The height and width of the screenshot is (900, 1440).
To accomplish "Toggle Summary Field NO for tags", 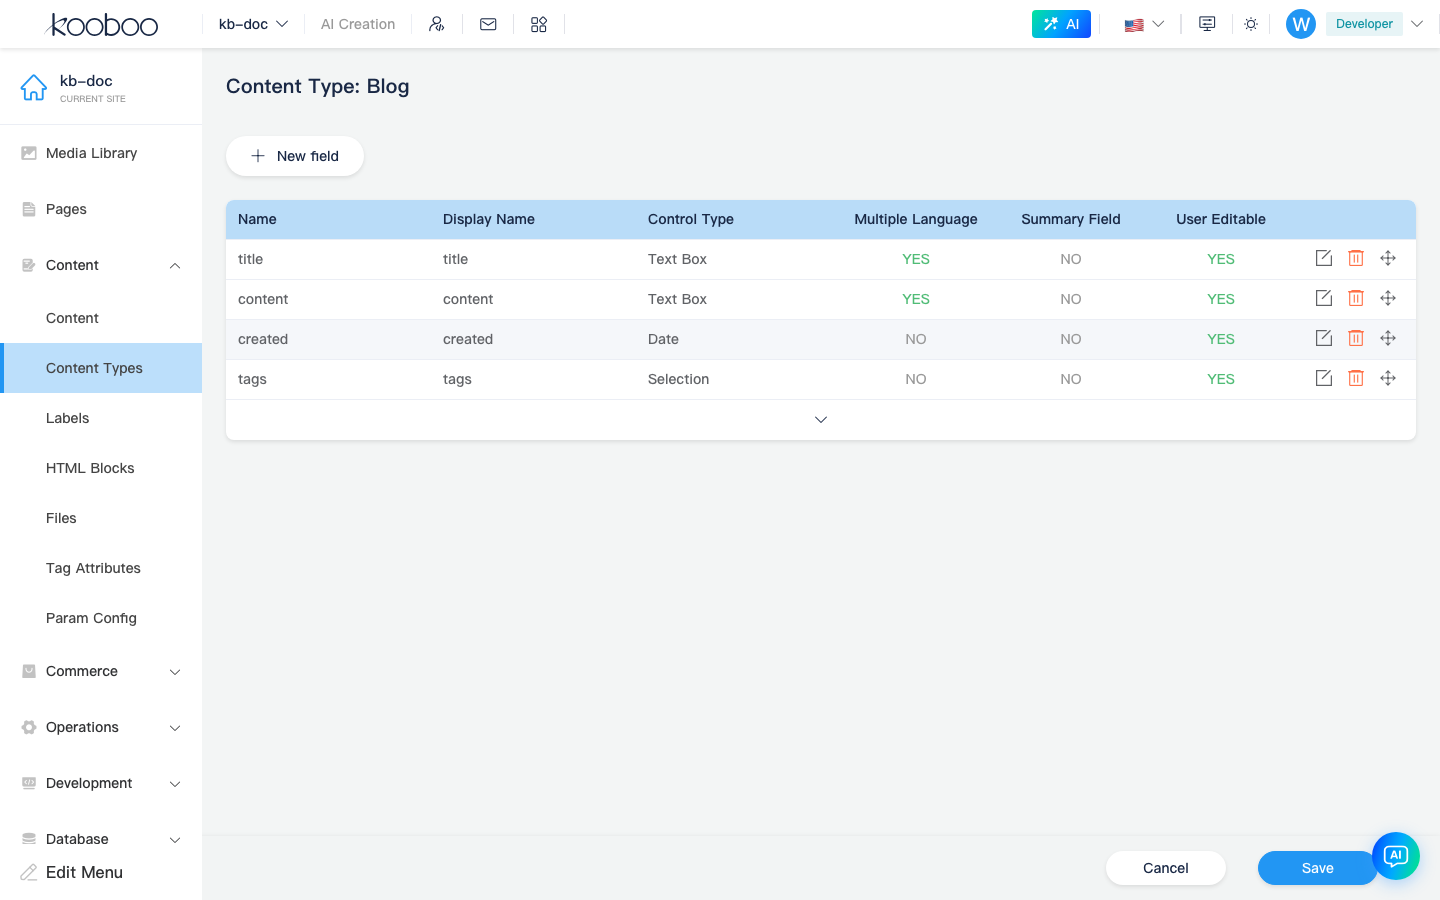I will (x=1071, y=379).
